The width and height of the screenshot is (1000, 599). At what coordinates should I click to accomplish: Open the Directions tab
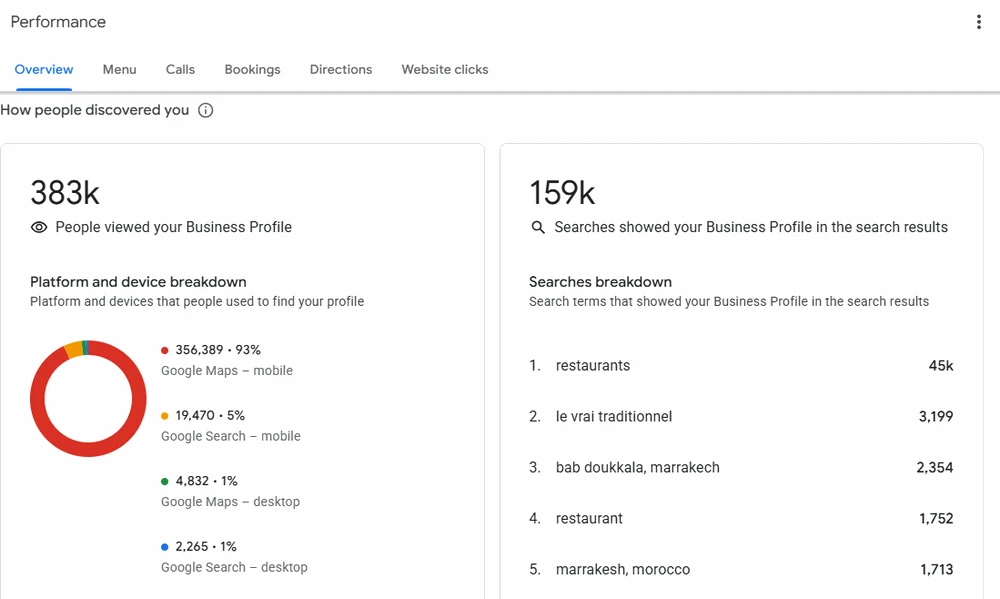tap(341, 70)
